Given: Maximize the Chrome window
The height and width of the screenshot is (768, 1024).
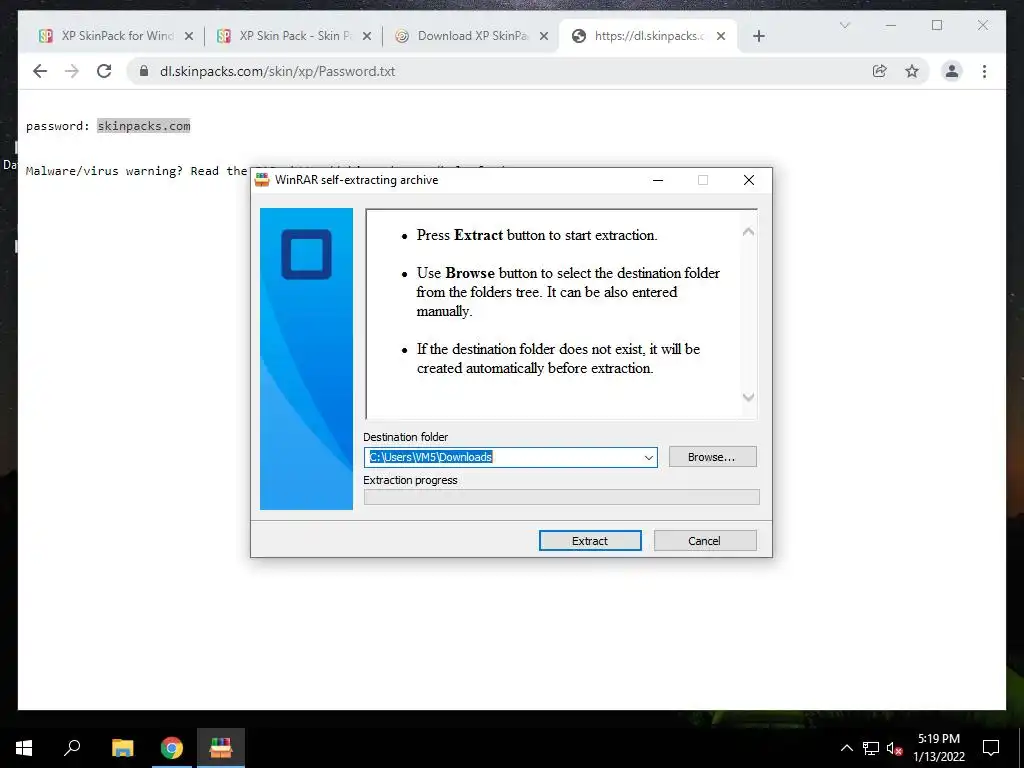Looking at the screenshot, I should 937,25.
